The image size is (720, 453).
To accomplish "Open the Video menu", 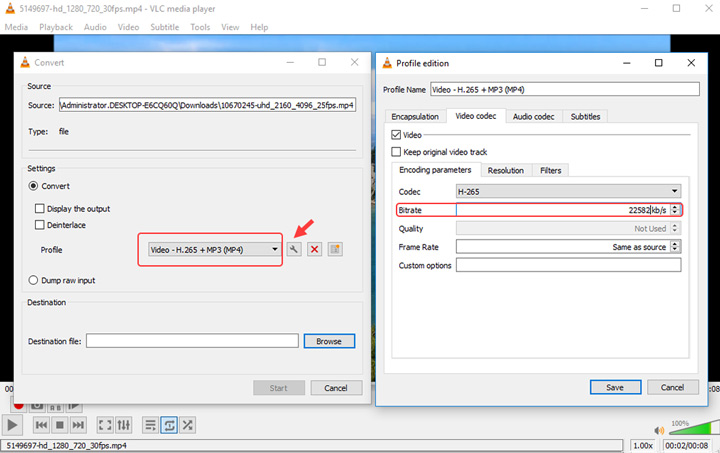I will [128, 27].
